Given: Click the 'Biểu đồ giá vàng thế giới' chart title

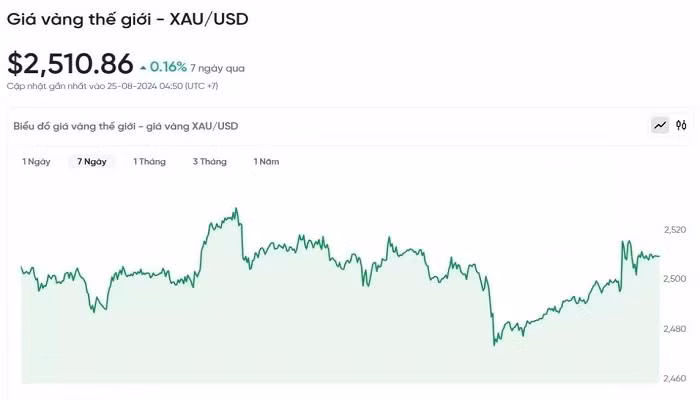Looking at the screenshot, I should click(126, 126).
